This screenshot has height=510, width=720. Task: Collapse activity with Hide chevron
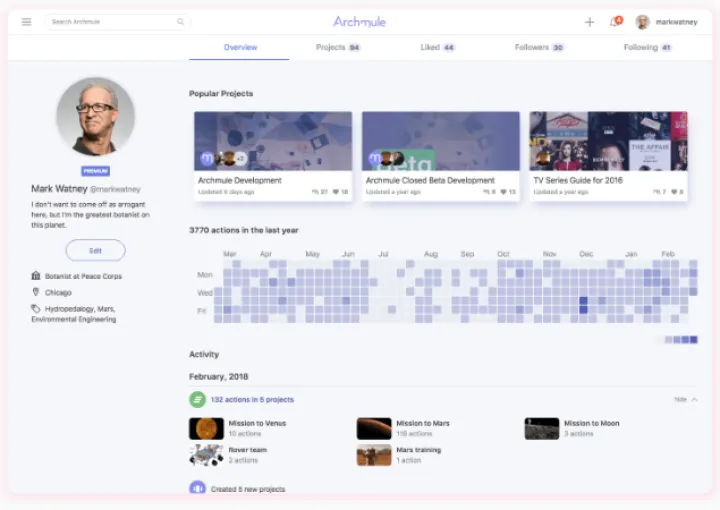[694, 399]
